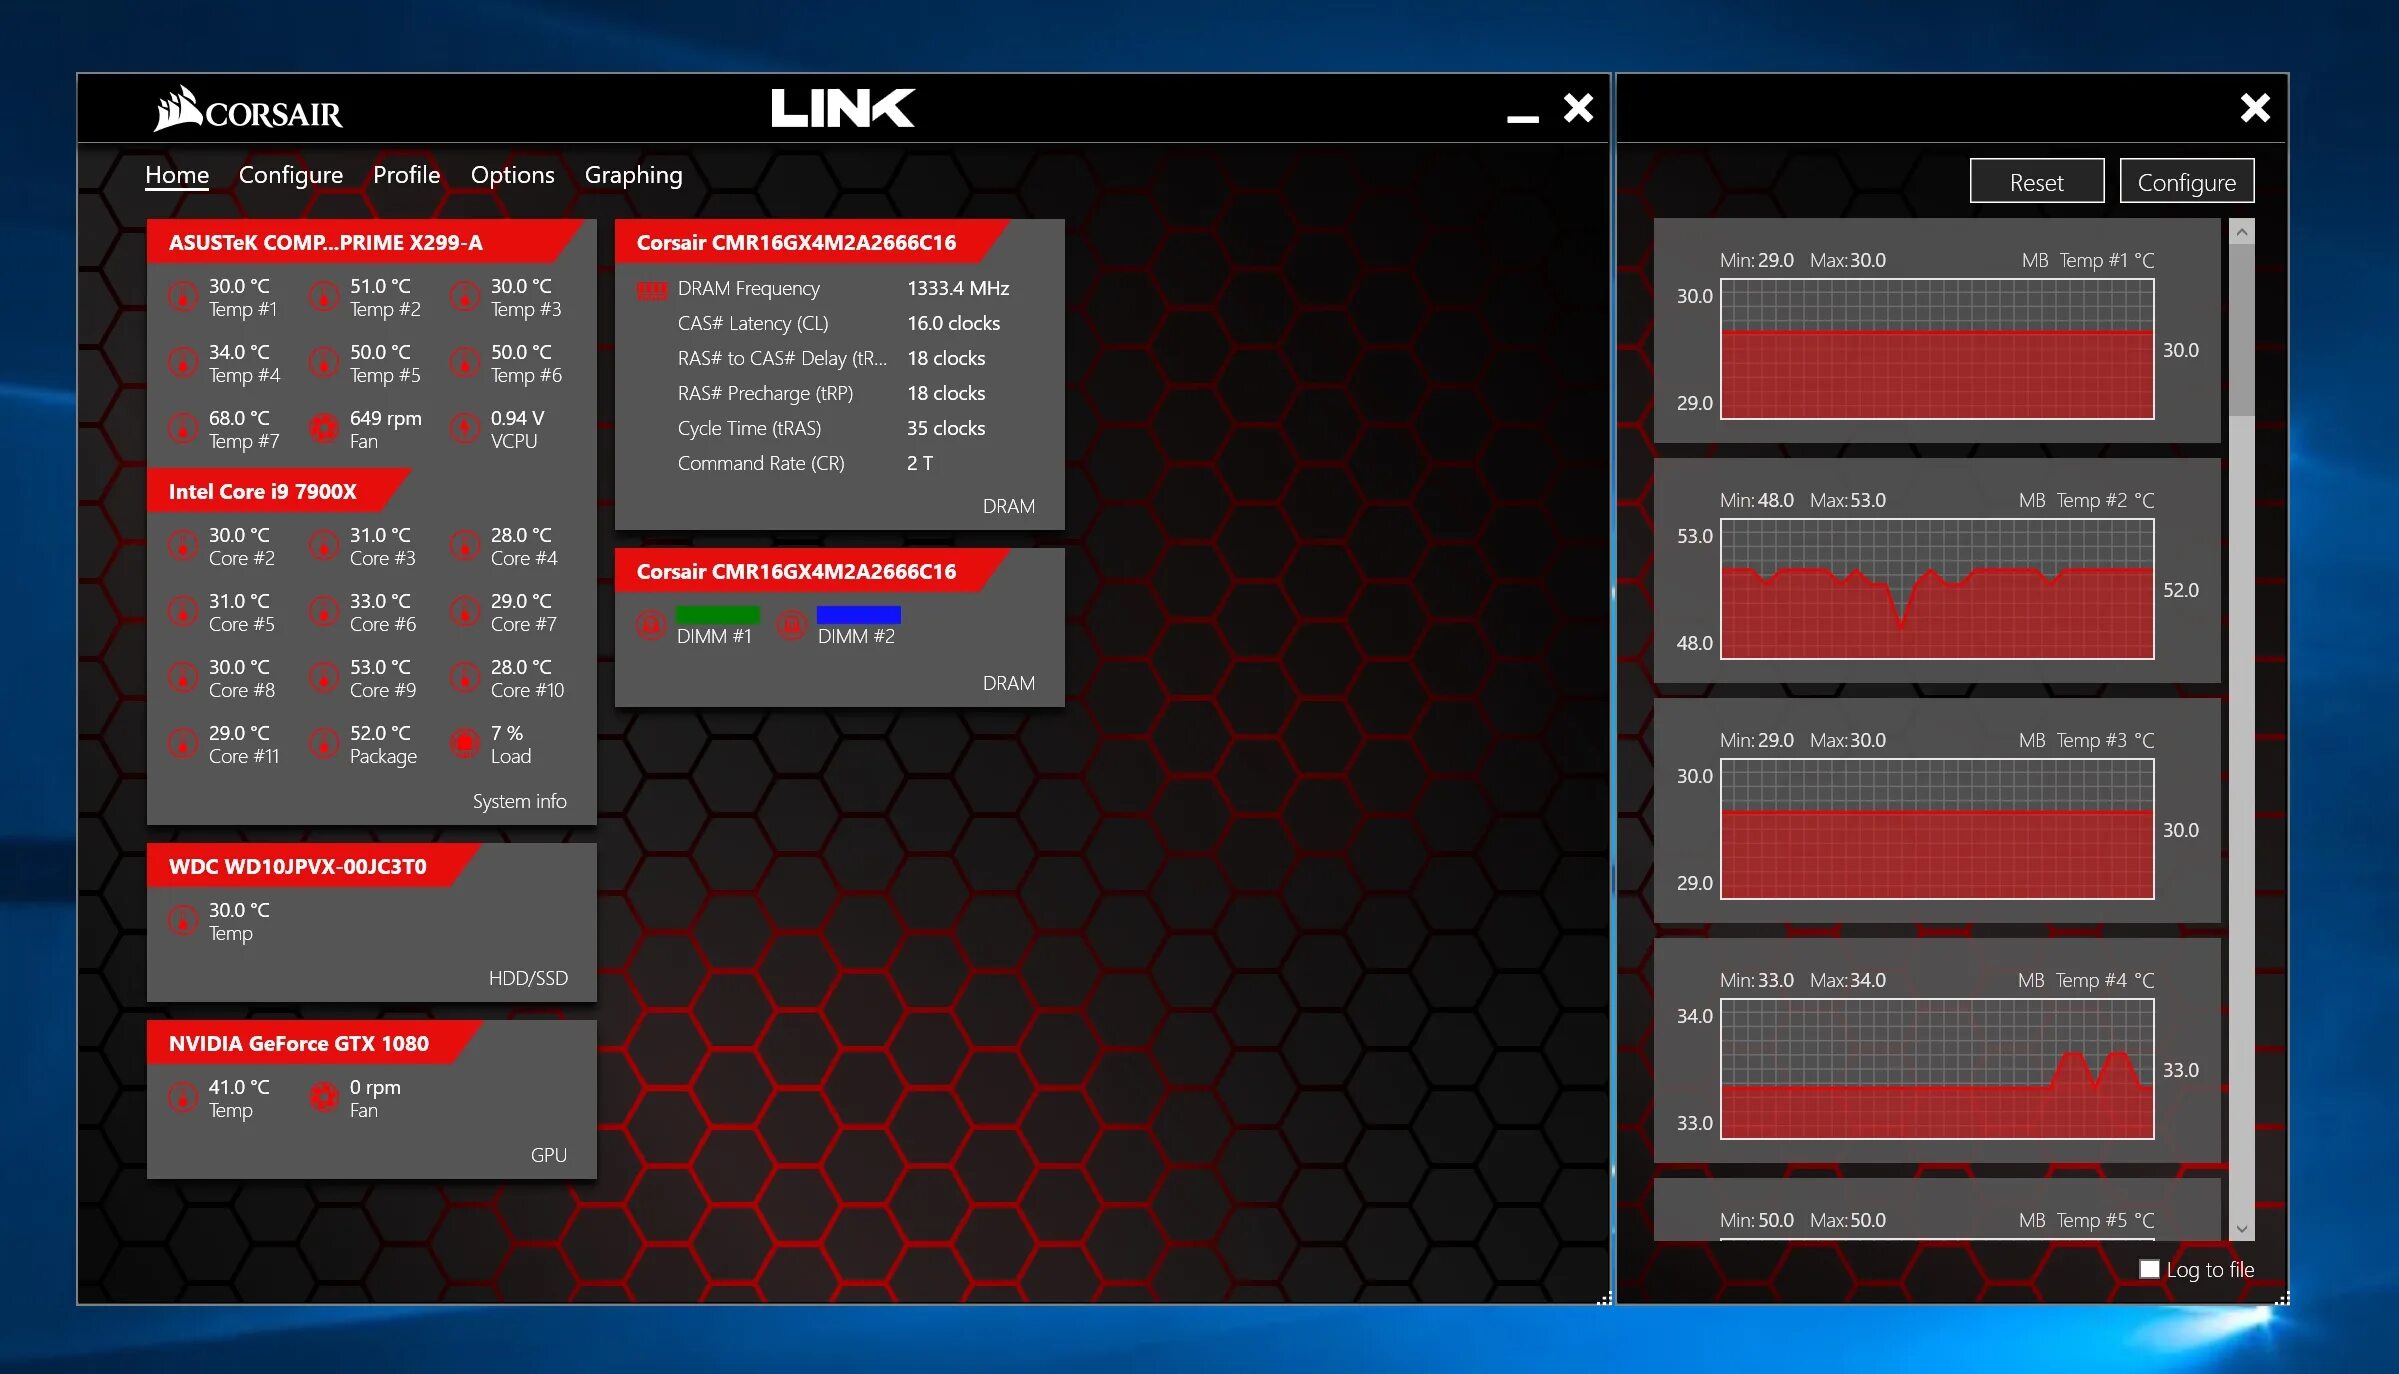Click the MB Temp #2 graph
Viewport: 2399px width, 1374px height.
(x=1937, y=589)
